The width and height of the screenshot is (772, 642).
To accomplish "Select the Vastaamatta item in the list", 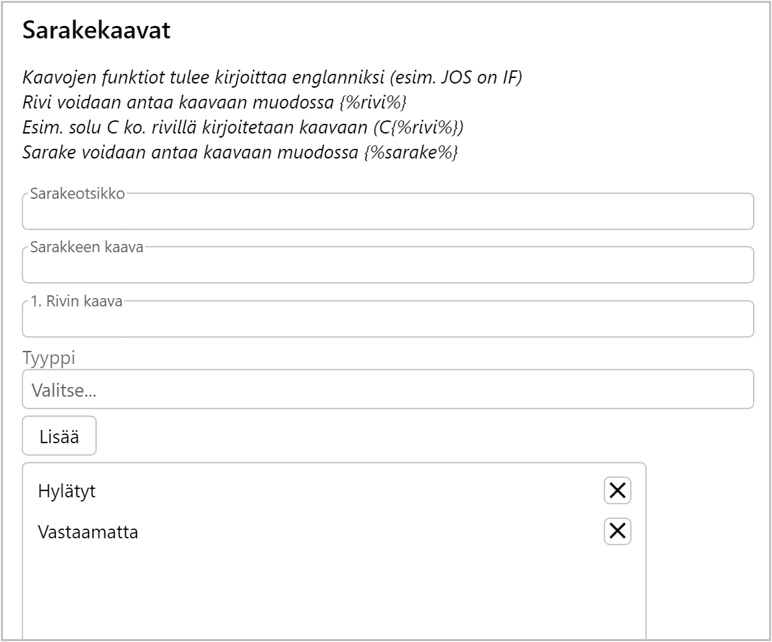I will 88,532.
